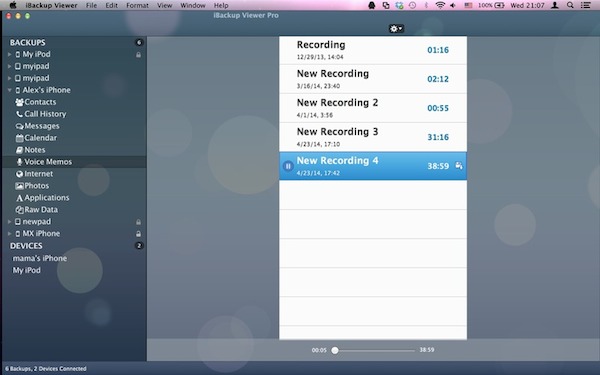This screenshot has width=600, height=375.
Task: Open the Help menu
Action: (x=221, y=5)
